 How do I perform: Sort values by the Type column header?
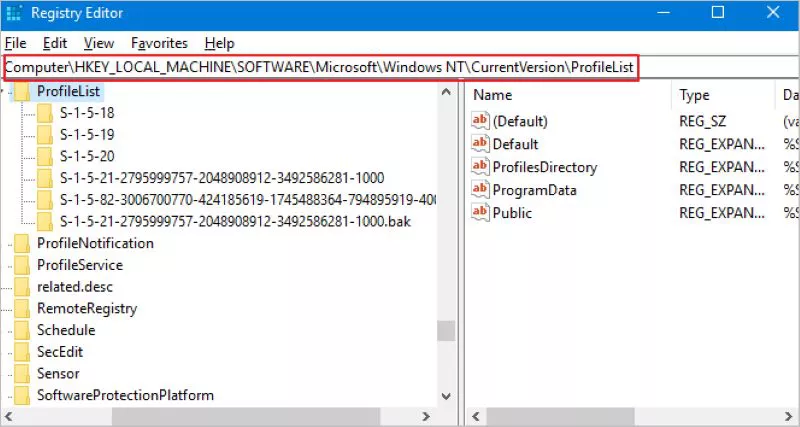723,95
